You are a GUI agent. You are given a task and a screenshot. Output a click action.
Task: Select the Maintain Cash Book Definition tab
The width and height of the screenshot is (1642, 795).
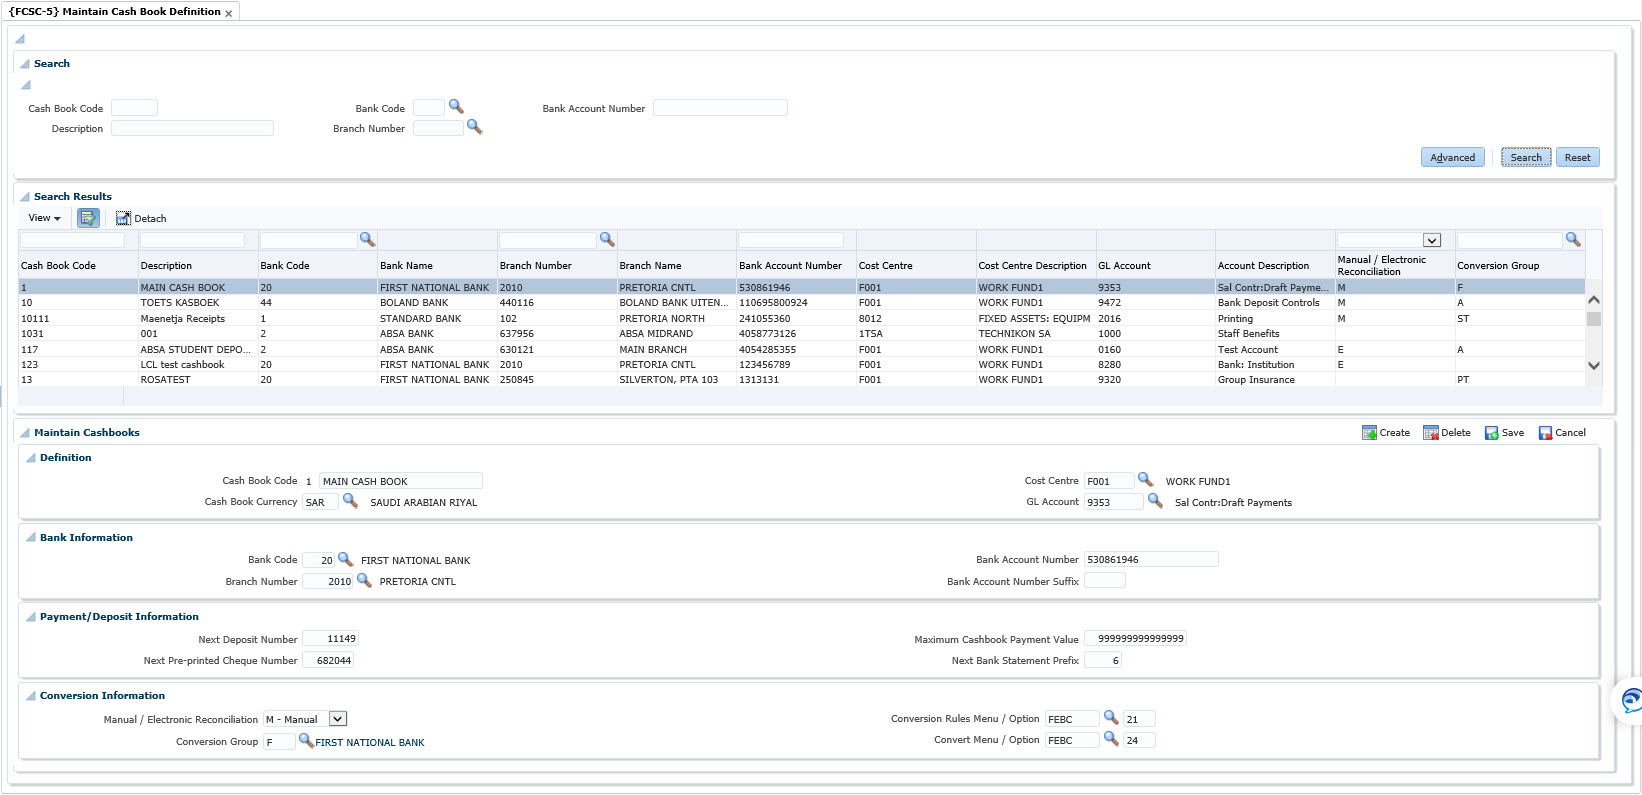[x=114, y=12]
